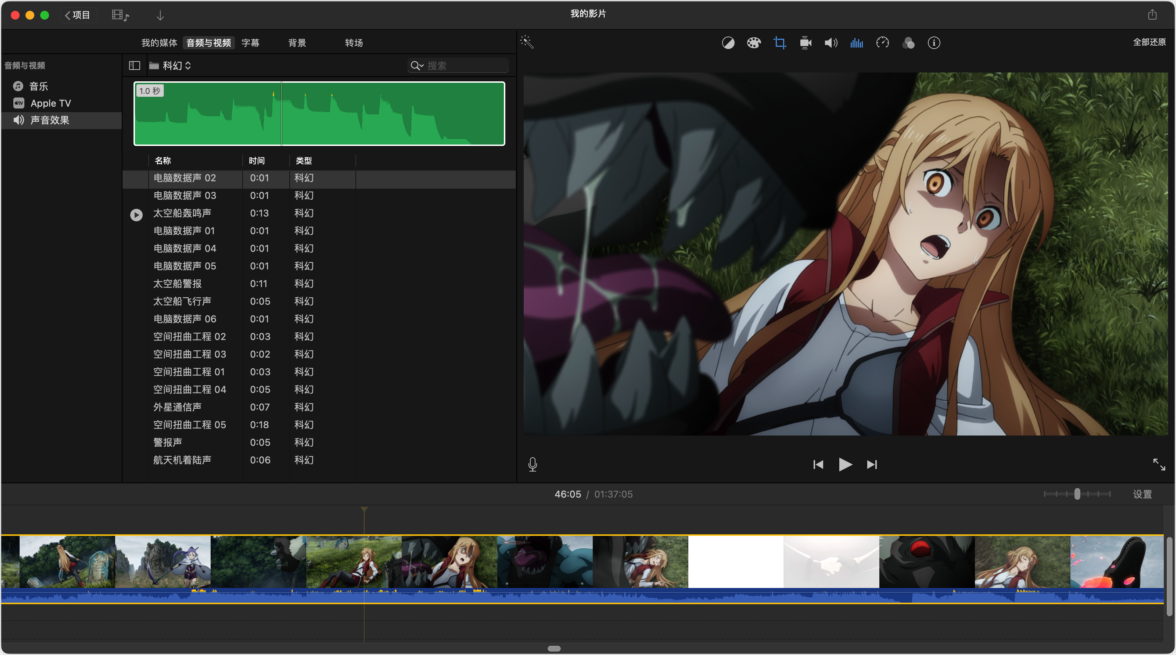
Task: Open the timeline 设置 button
Action: point(1142,494)
